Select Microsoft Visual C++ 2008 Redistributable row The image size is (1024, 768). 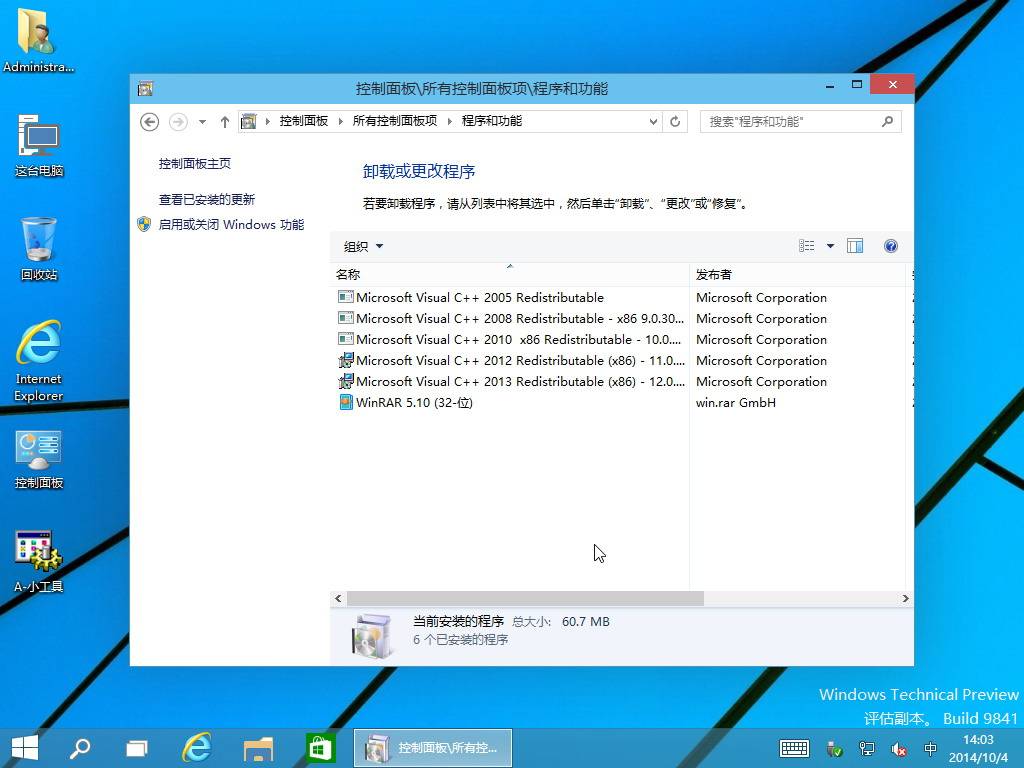click(511, 319)
